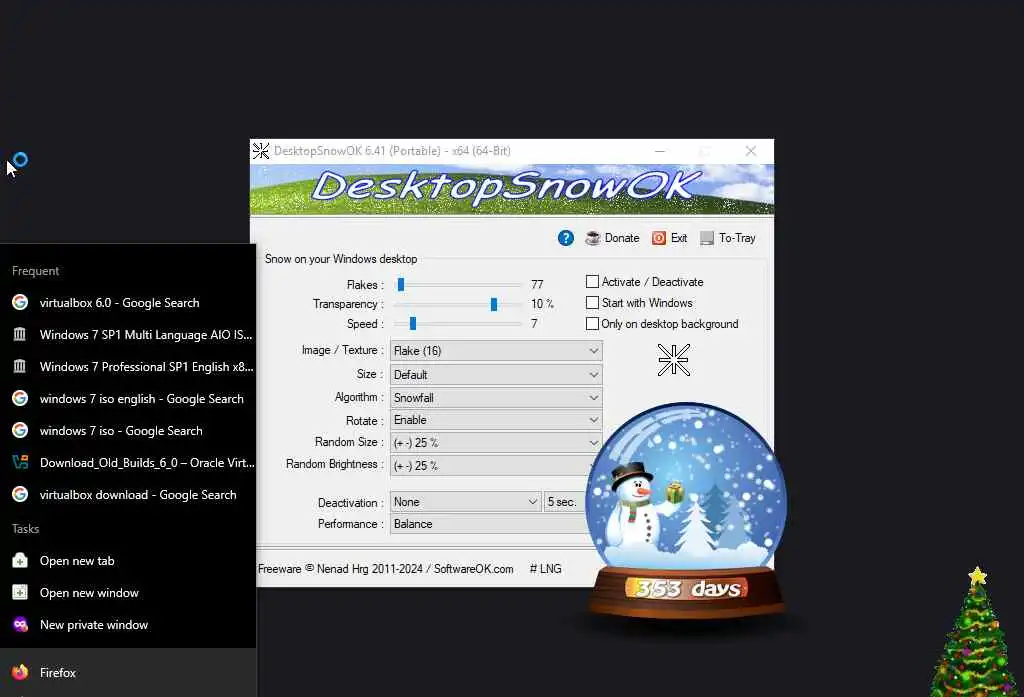Expand the Algorithm dropdown showing Snowfall
The width and height of the screenshot is (1024, 697).
coord(496,397)
